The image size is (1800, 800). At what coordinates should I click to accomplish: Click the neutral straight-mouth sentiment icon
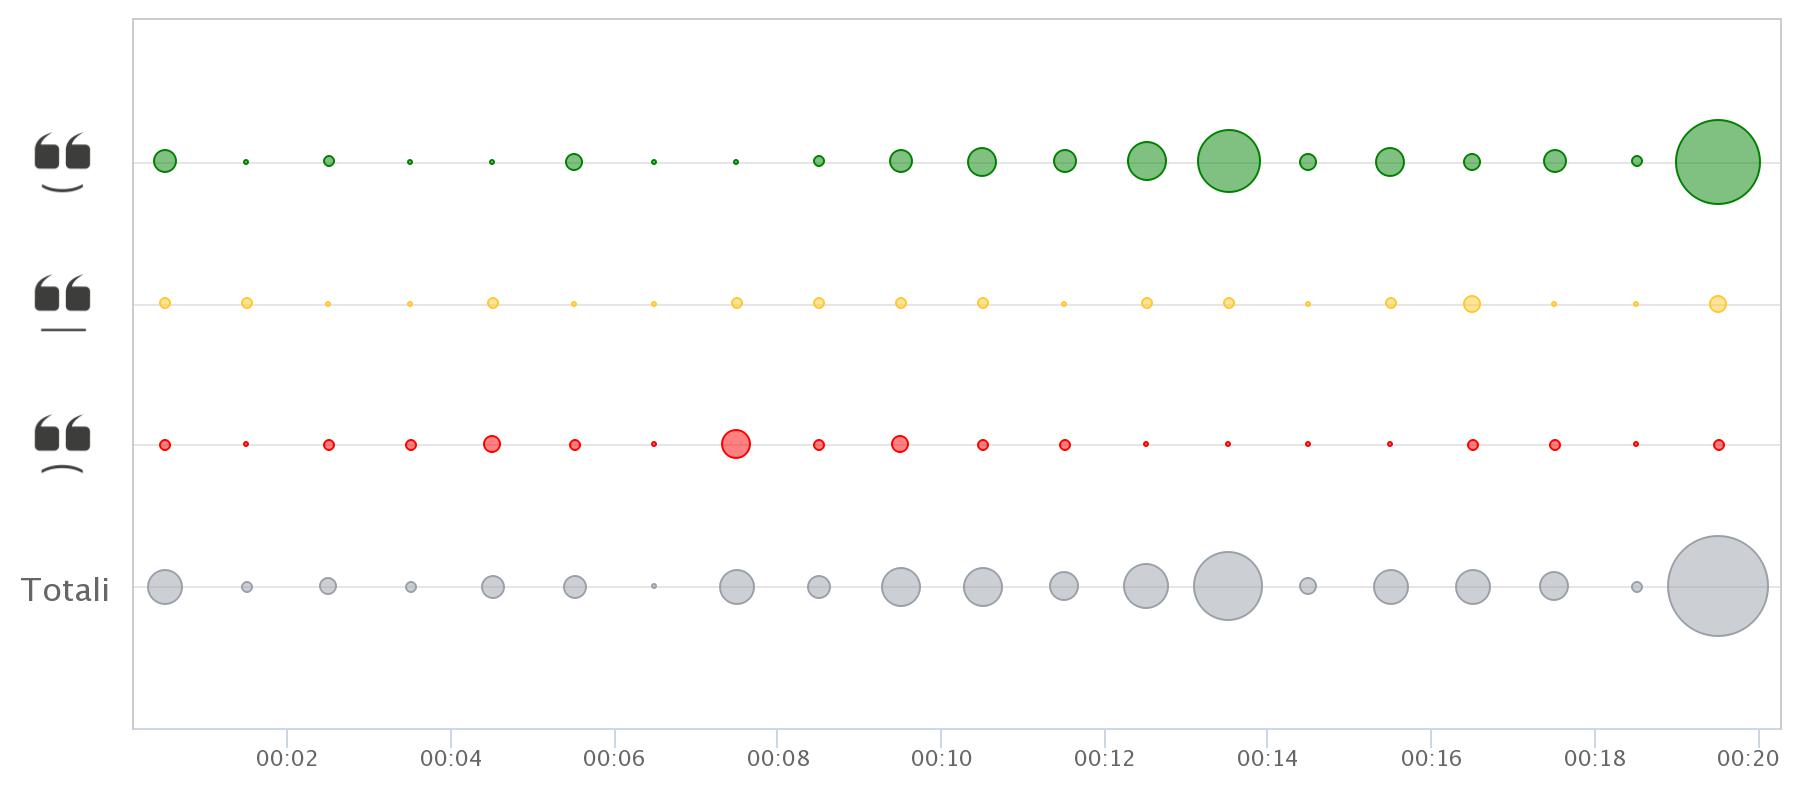62,303
